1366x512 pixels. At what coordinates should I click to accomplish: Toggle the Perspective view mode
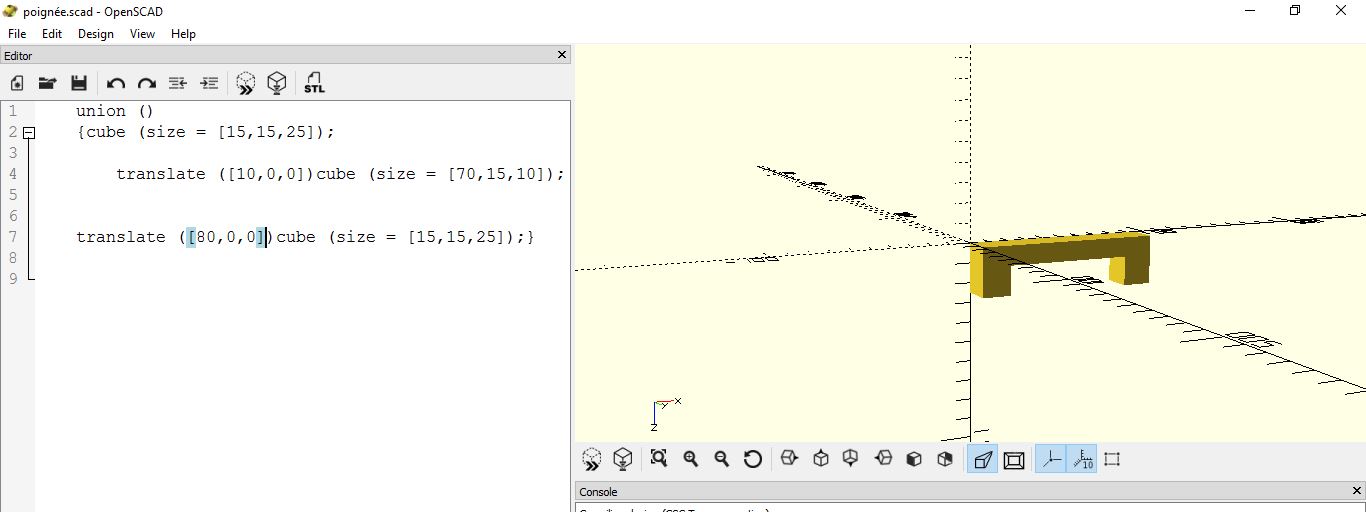click(x=982, y=459)
